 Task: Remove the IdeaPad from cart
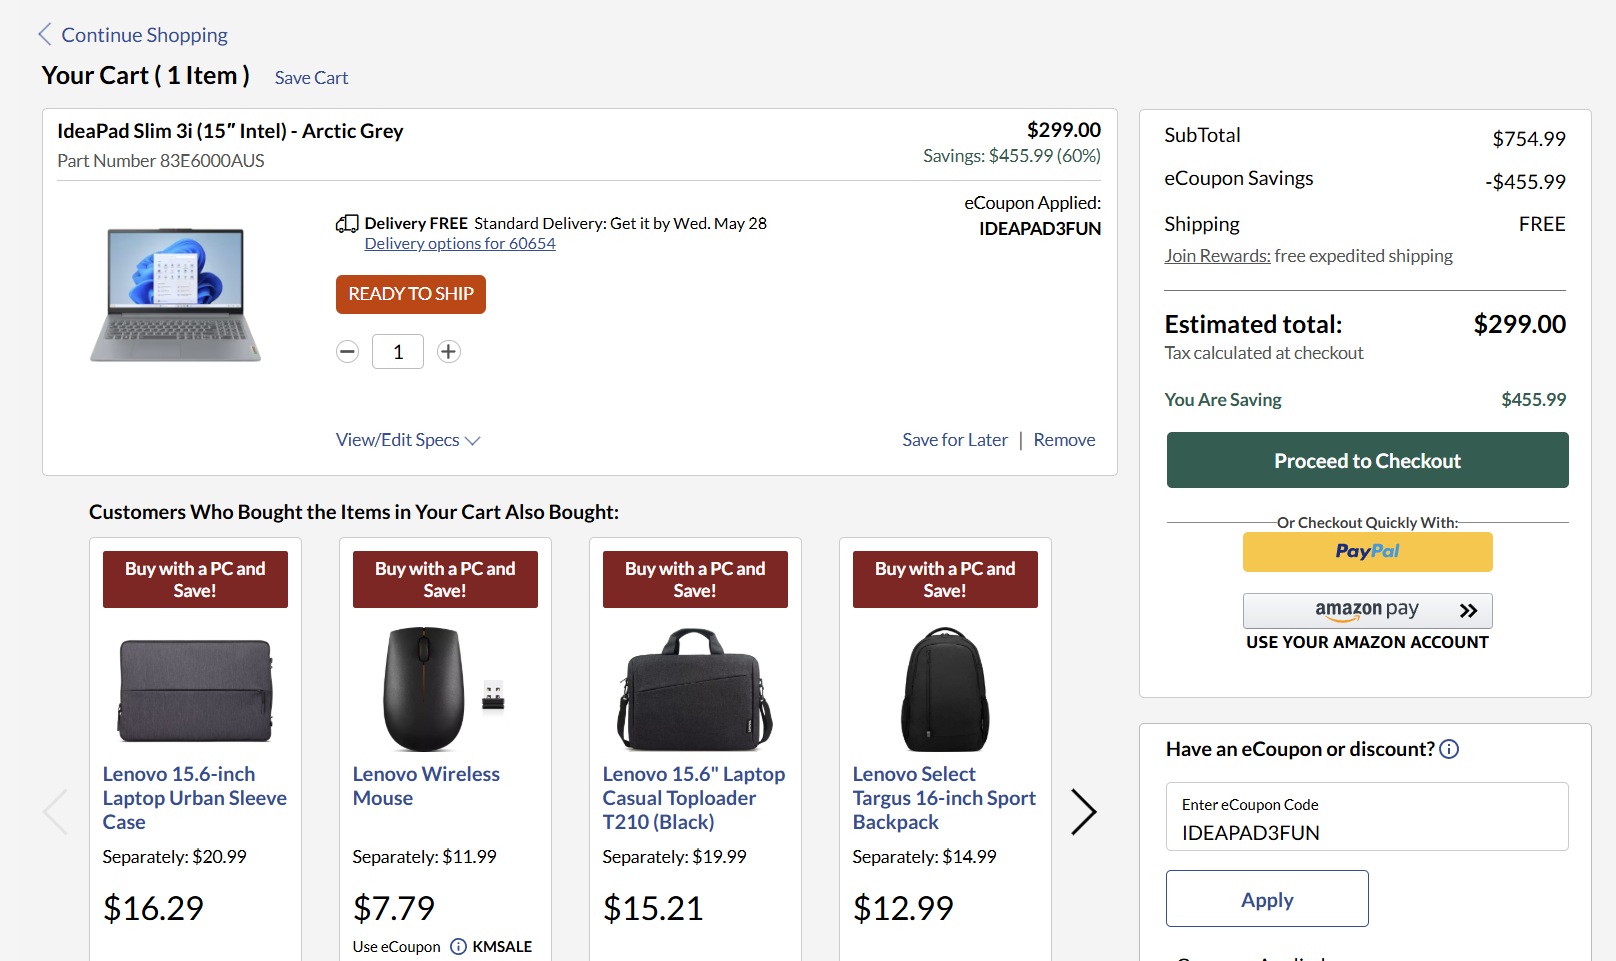1064,440
